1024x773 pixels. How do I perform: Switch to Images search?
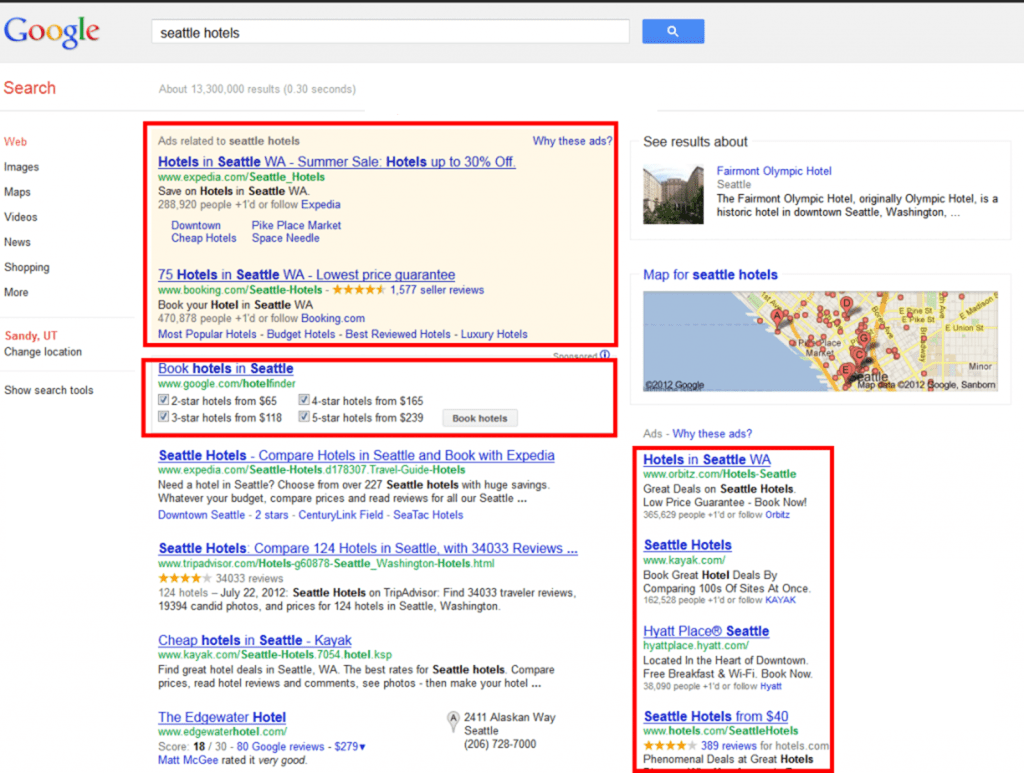point(22,167)
